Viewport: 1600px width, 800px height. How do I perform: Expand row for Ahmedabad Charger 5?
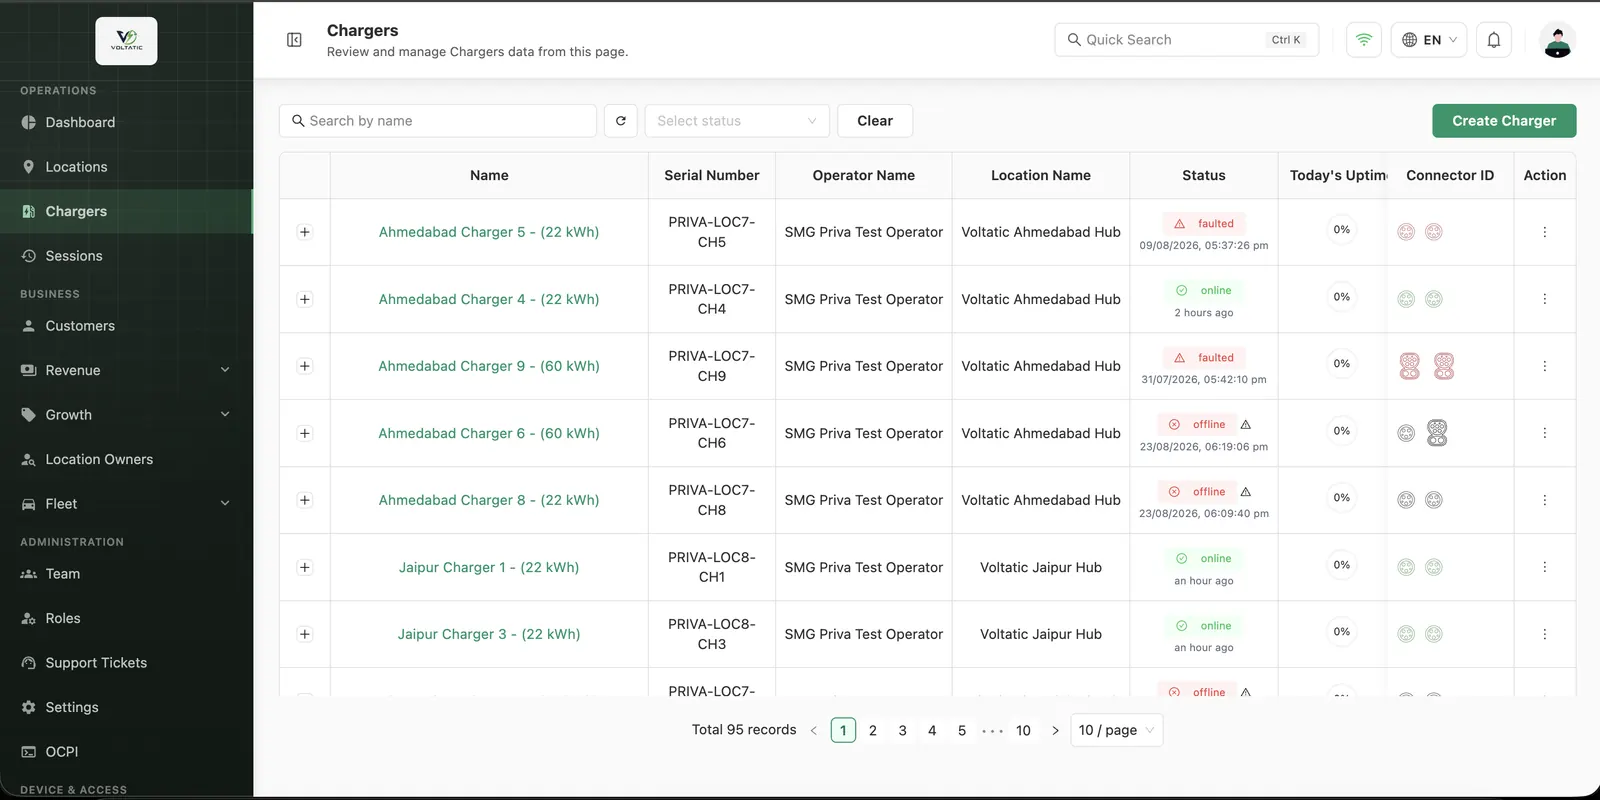click(305, 232)
